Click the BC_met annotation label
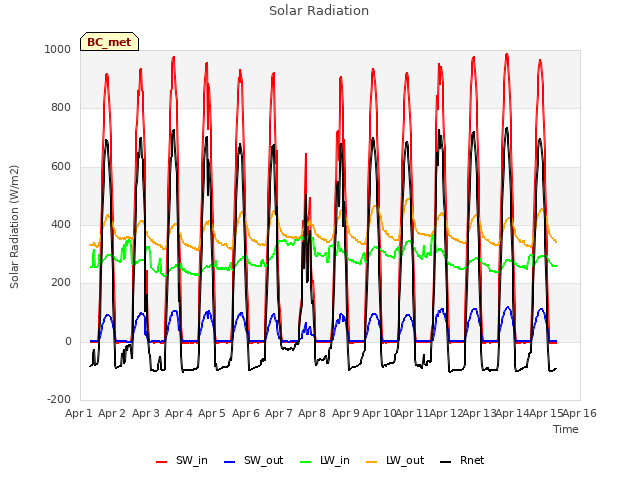Viewport: 640px width, 480px height. point(109,42)
